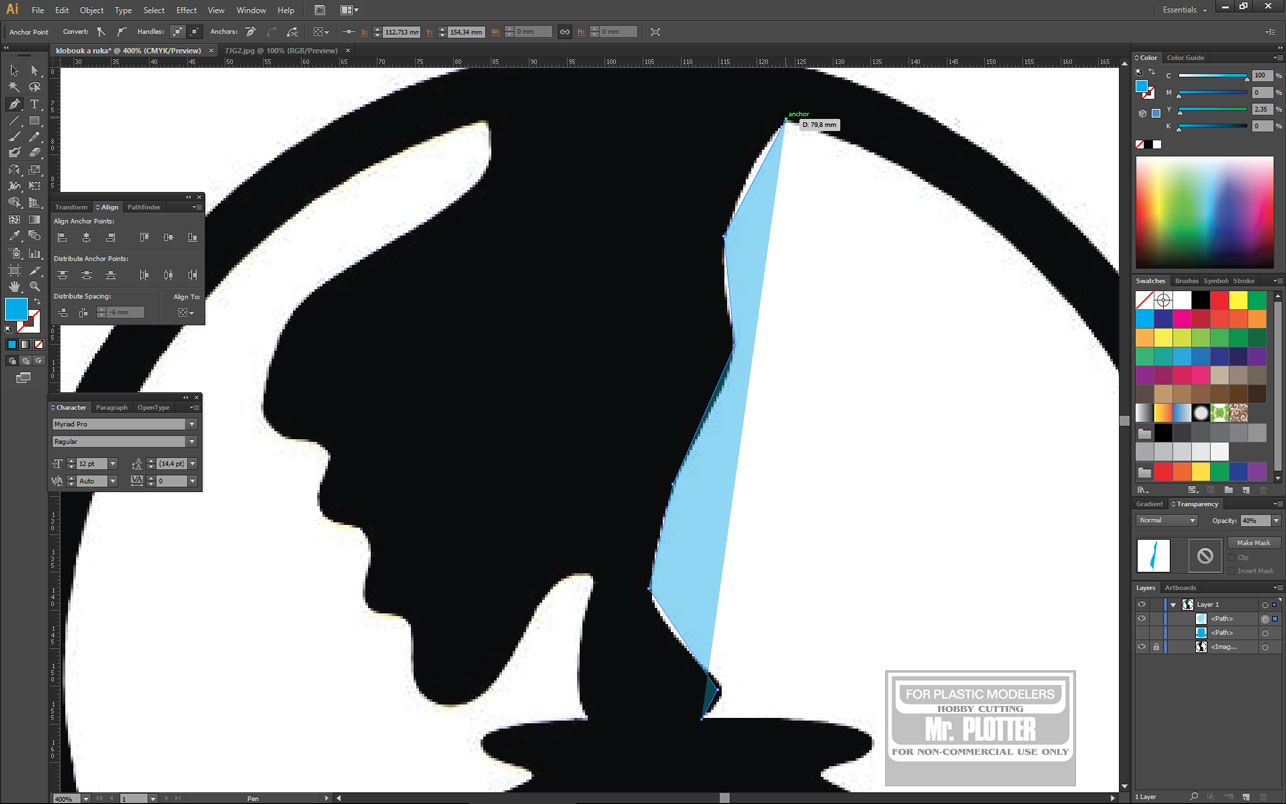Screen dimensions: 1286x804
Task: Open the Normal blending mode dropdown
Action: pyautogui.click(x=1166, y=520)
